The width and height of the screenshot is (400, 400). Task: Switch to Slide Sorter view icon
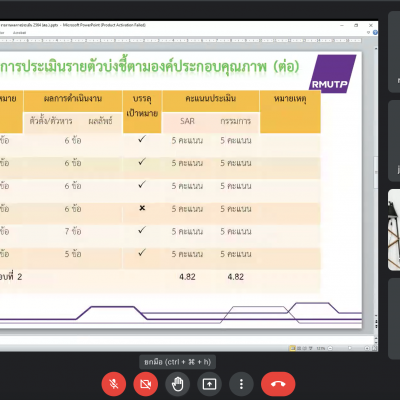click(299, 348)
